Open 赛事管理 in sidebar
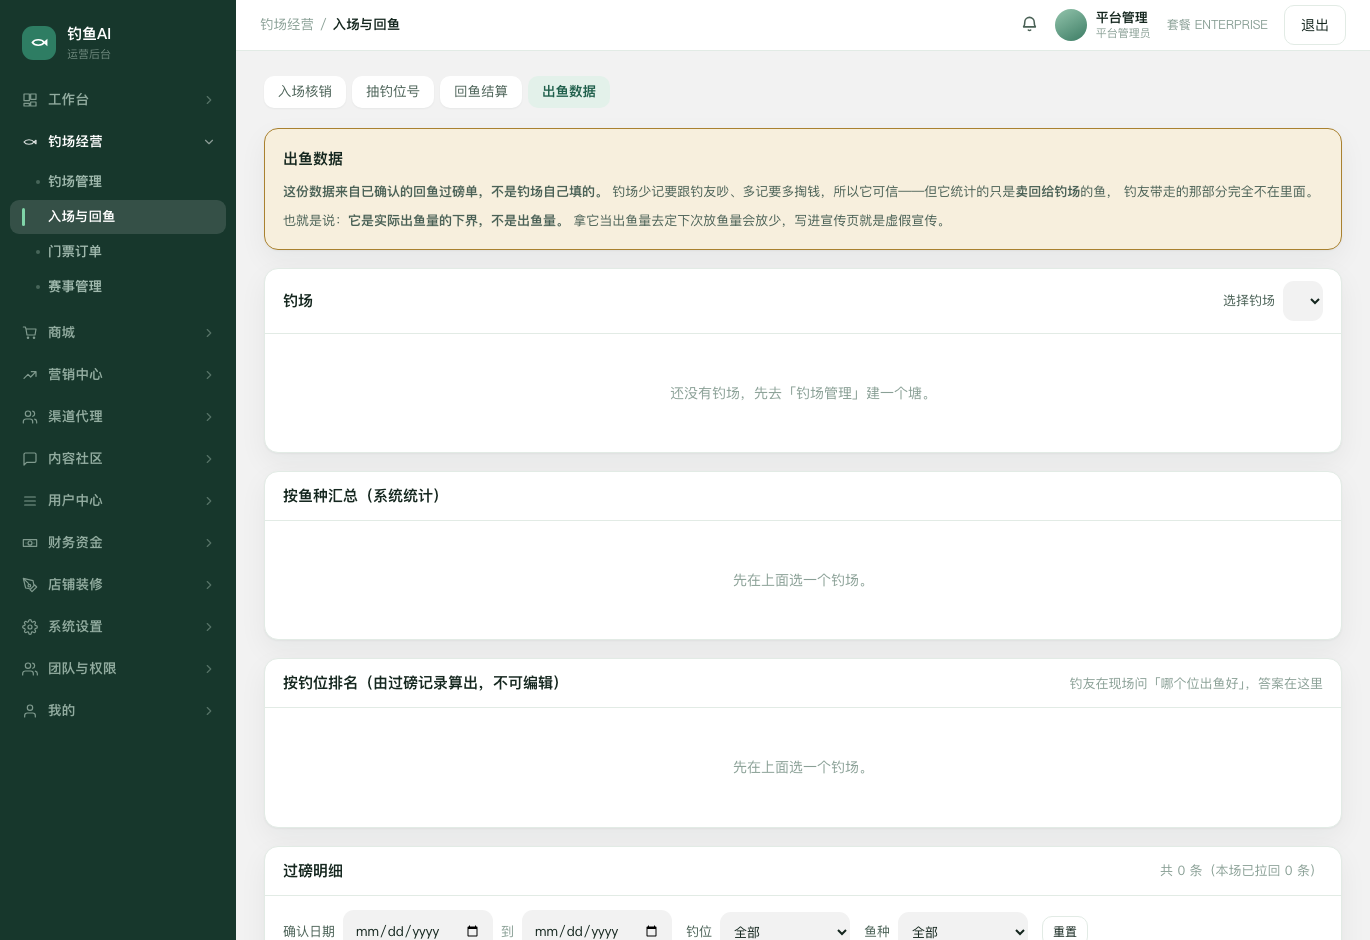This screenshot has height=940, width=1370. (118, 287)
